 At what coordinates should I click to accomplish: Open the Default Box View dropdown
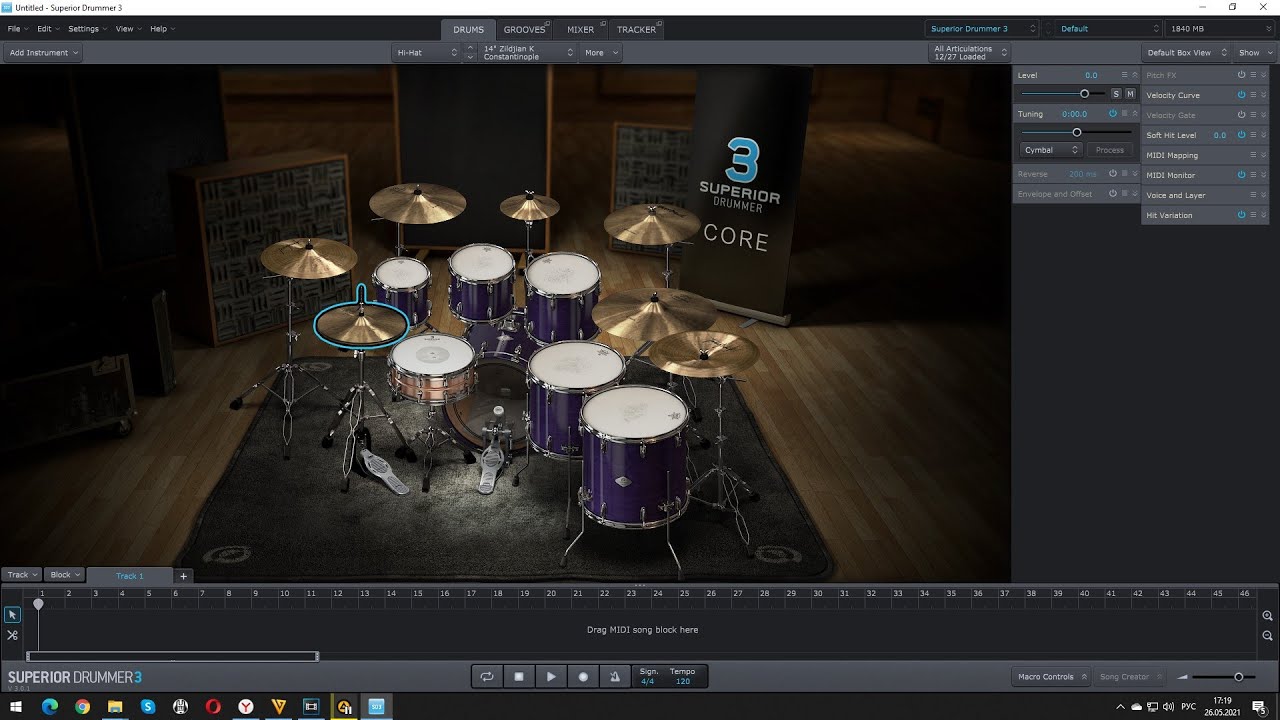pos(1187,53)
